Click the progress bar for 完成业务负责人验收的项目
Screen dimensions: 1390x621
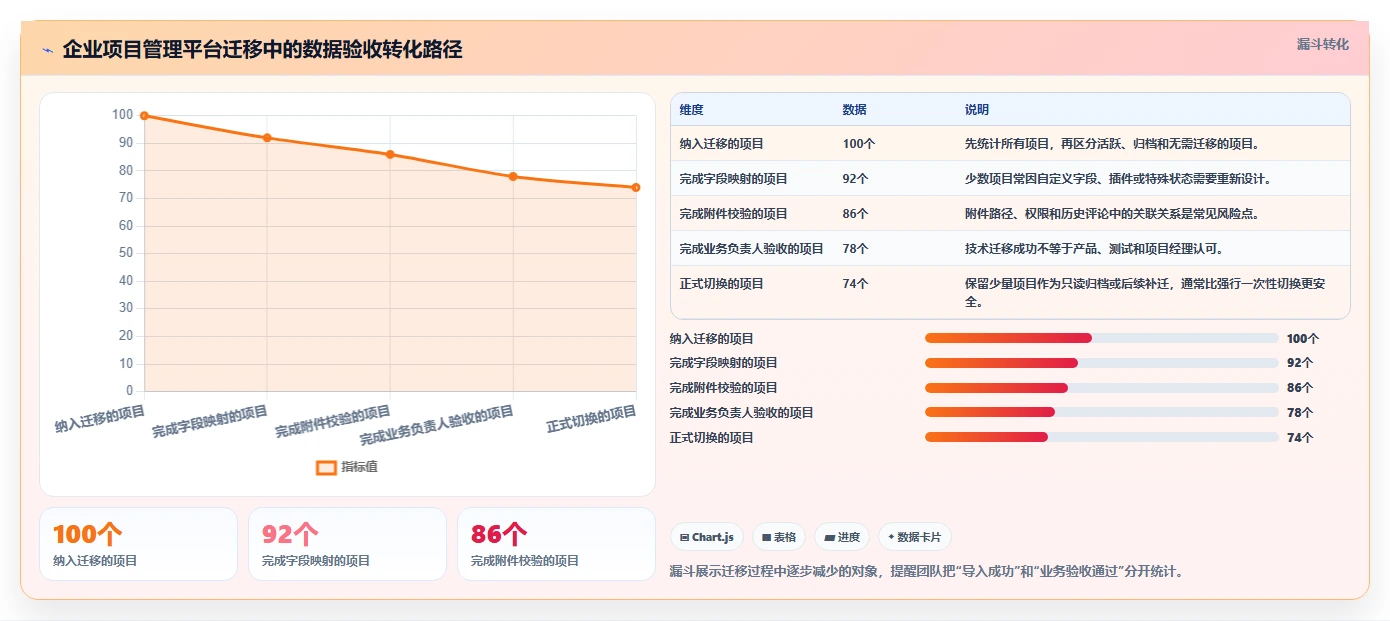click(1102, 412)
